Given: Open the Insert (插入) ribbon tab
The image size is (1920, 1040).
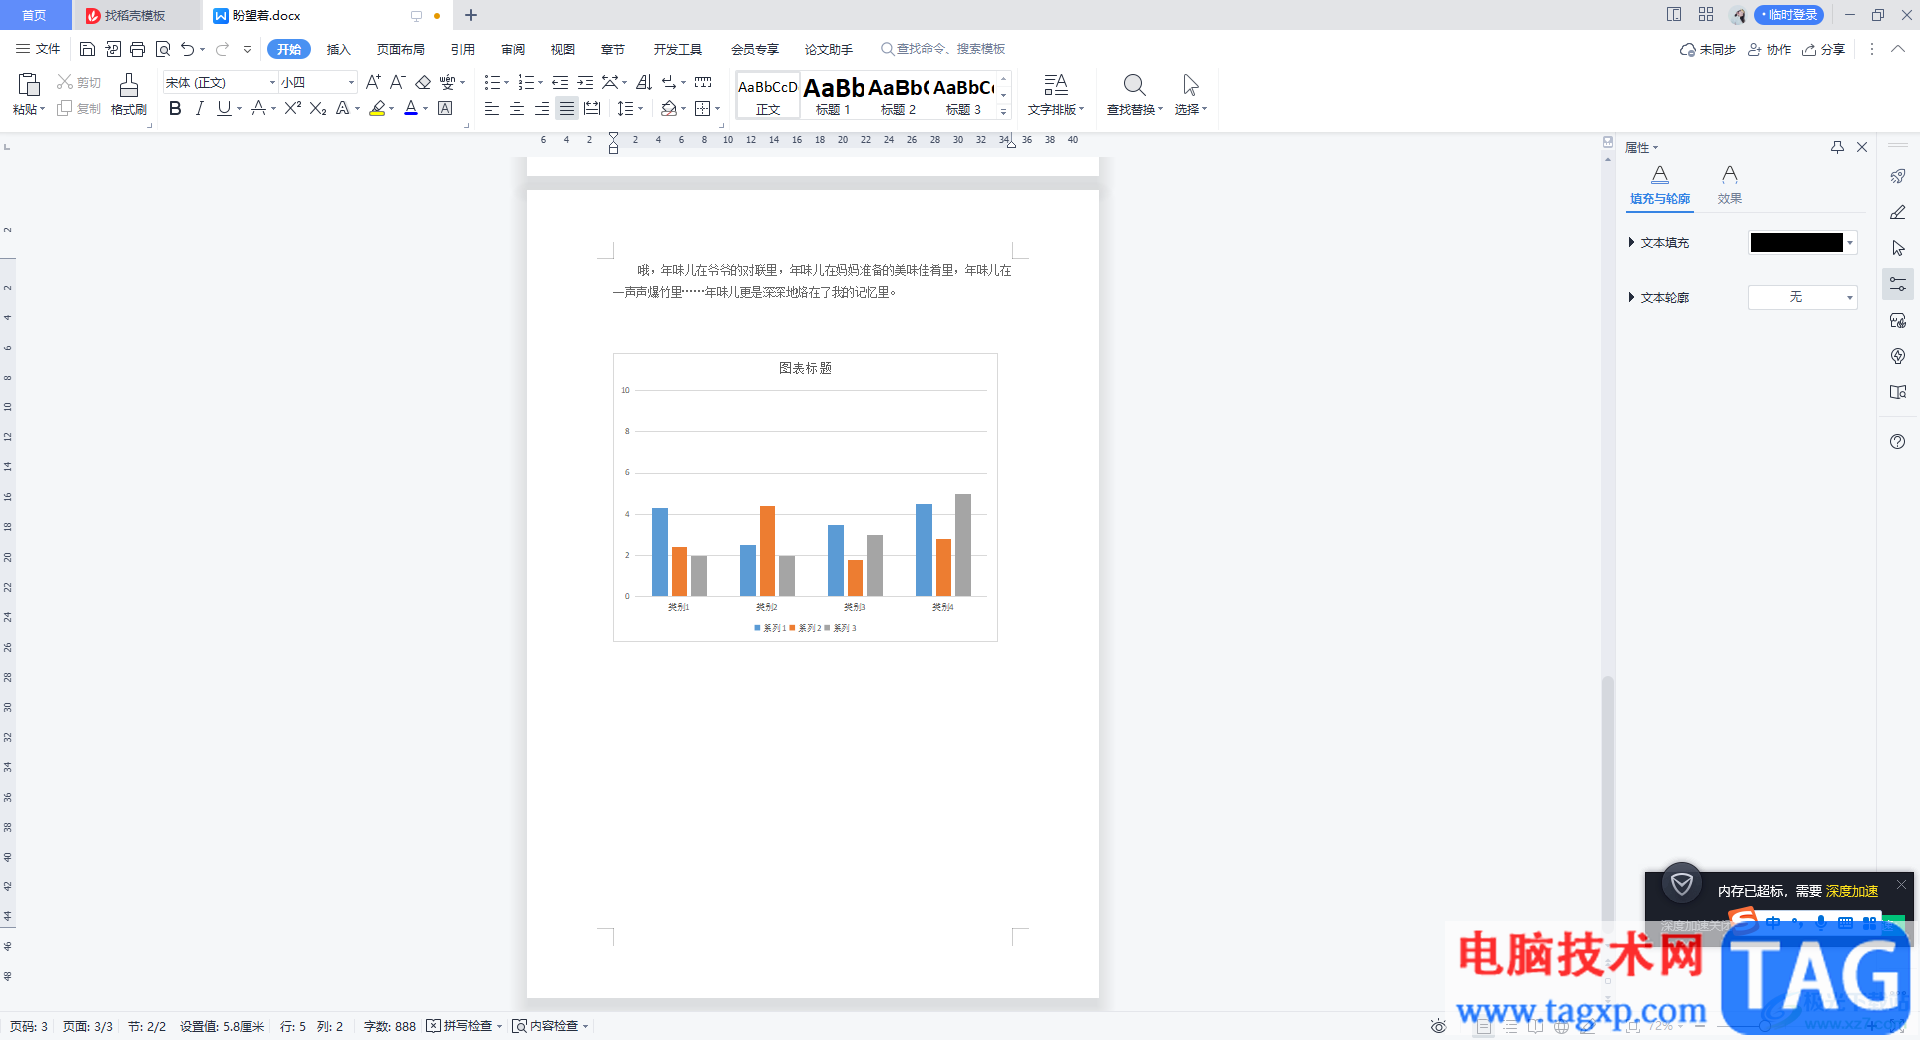Looking at the screenshot, I should click(x=339, y=49).
